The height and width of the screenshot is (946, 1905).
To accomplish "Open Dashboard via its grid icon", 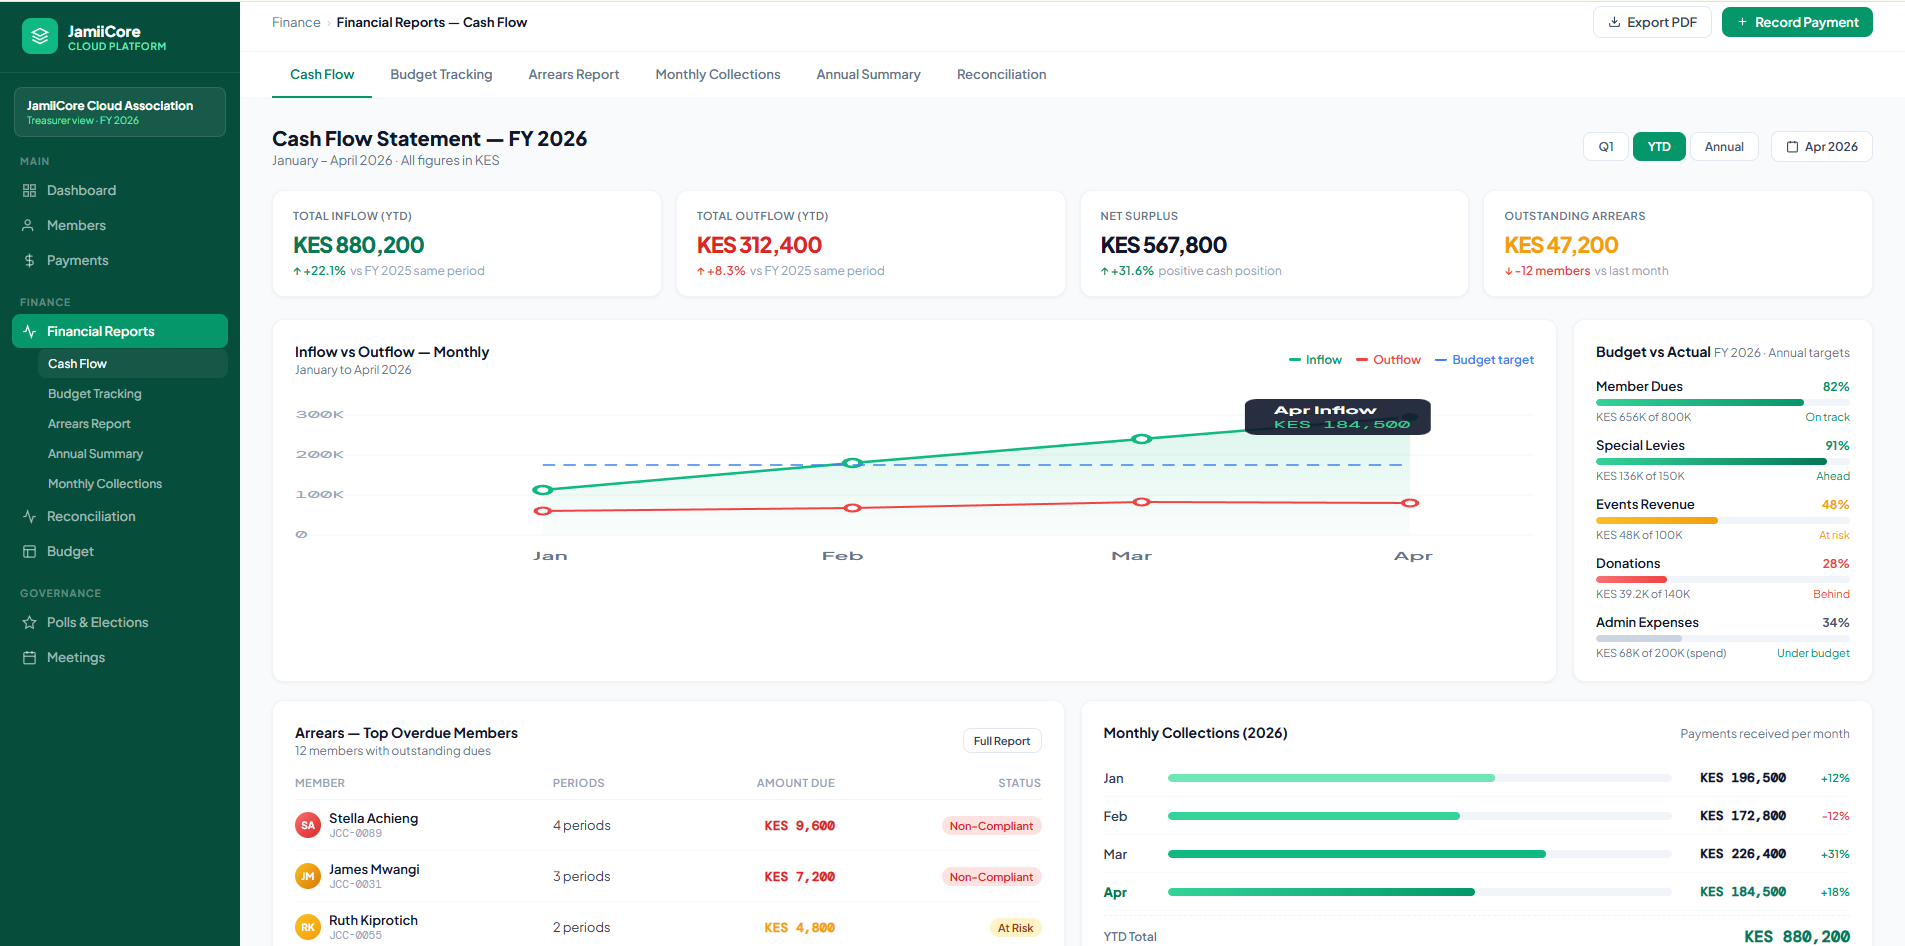I will click(x=29, y=191).
